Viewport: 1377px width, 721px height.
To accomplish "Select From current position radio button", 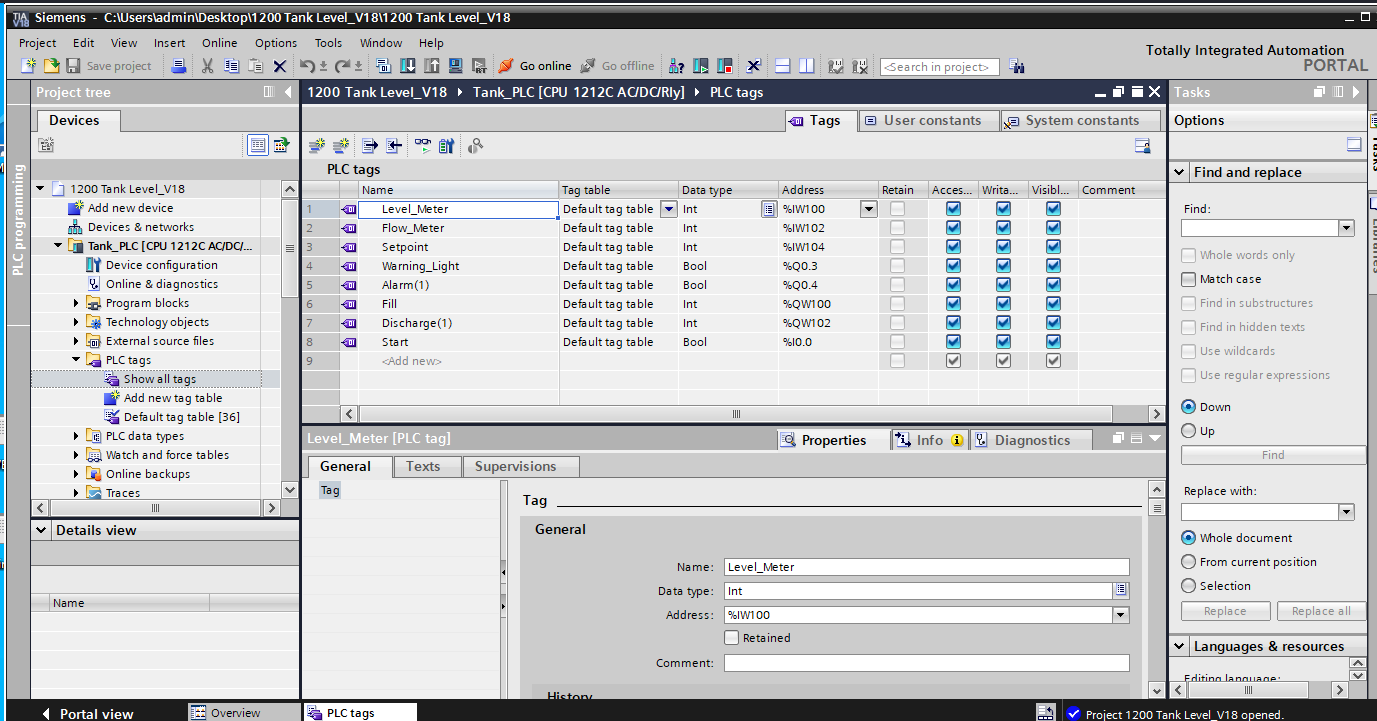I will (x=1188, y=562).
